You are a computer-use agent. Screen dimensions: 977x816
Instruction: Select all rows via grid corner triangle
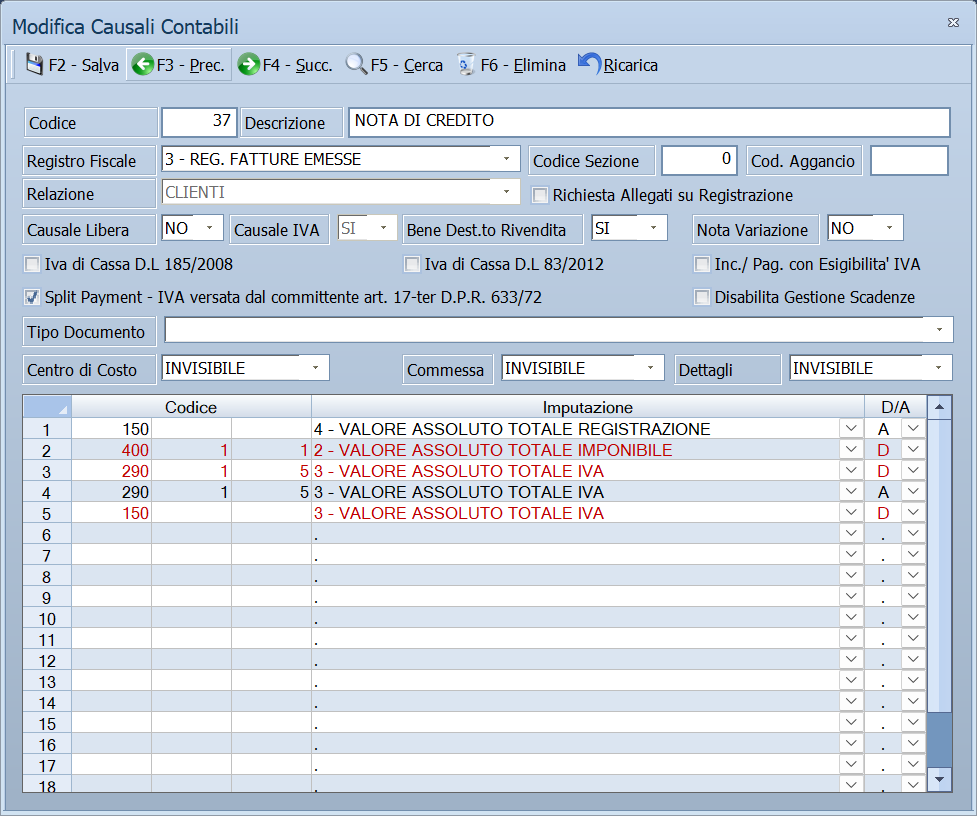click(x=47, y=407)
